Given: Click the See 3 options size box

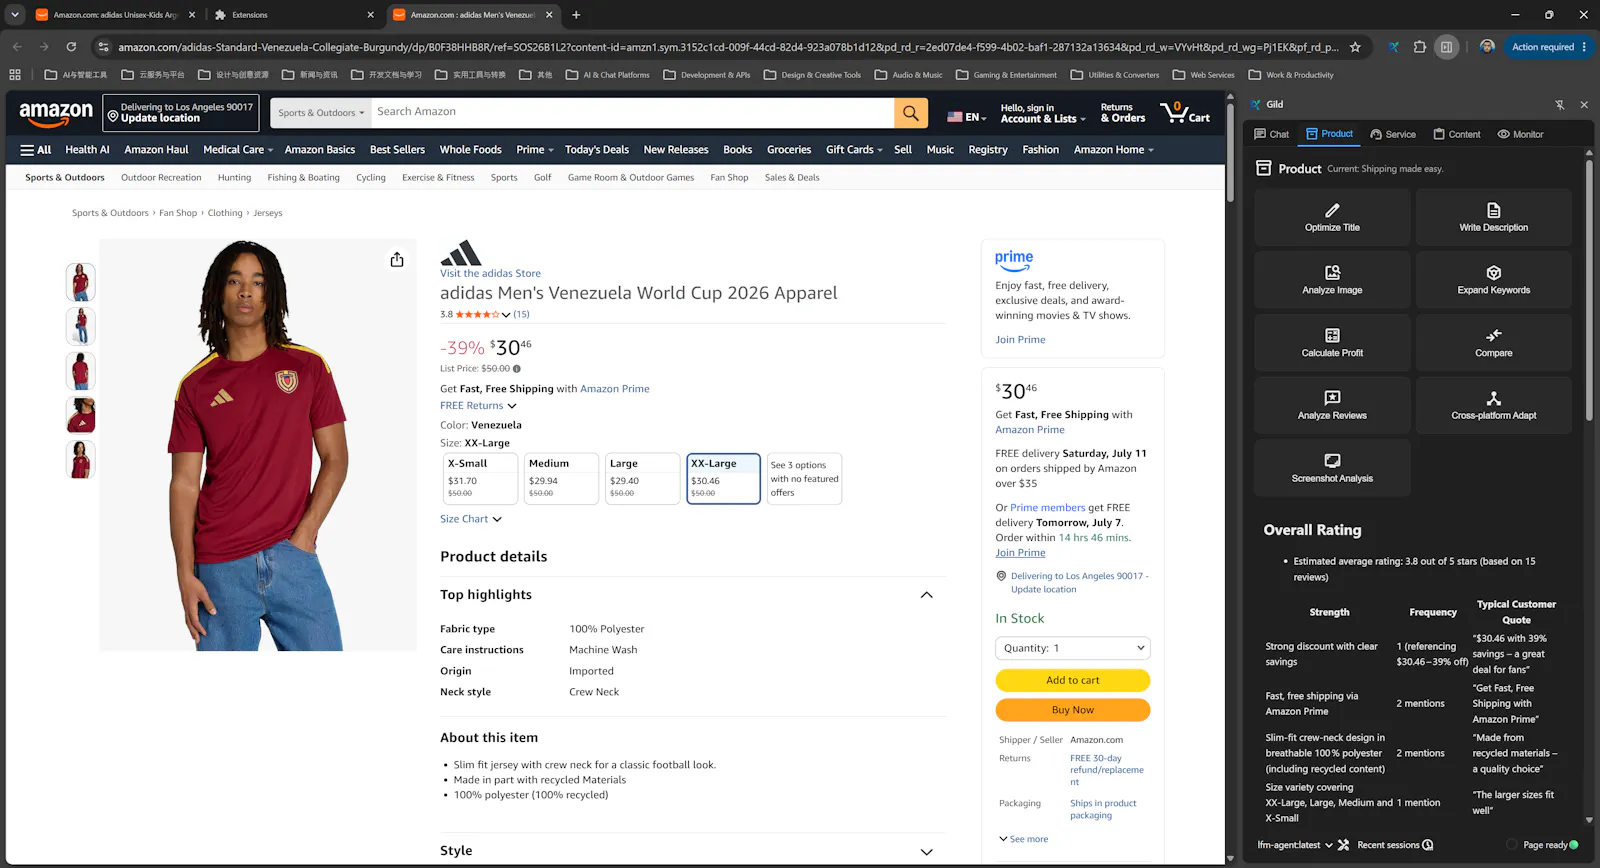Looking at the screenshot, I should pos(805,479).
